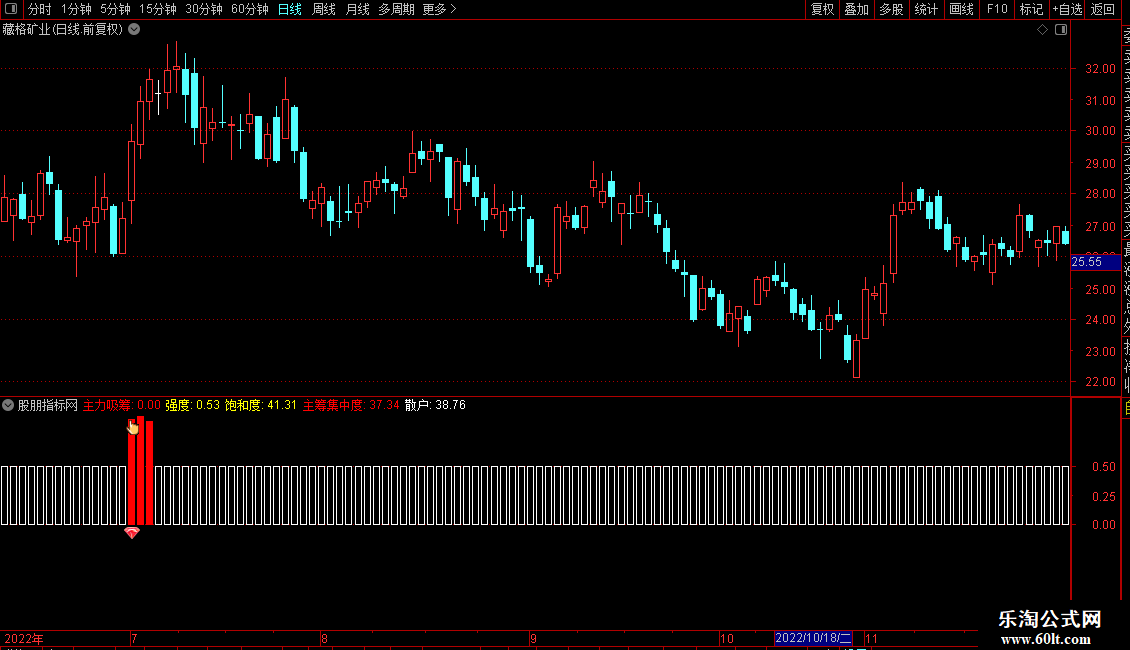Click the 股朋指标网 indicator name
This screenshot has height=650, width=1130.
coord(48,405)
